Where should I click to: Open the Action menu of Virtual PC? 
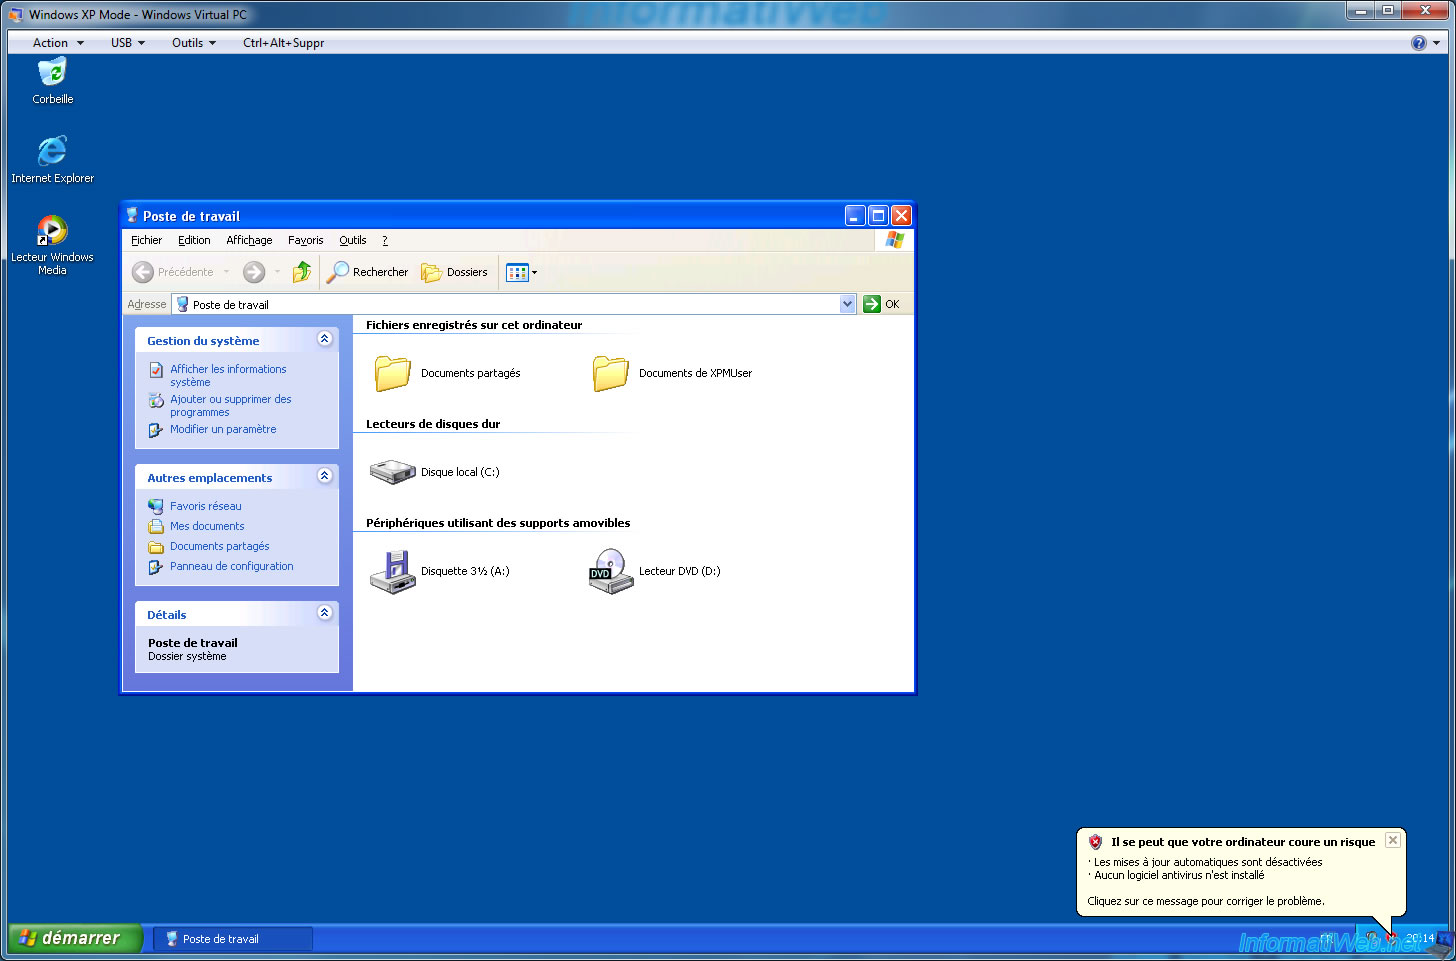[x=58, y=43]
